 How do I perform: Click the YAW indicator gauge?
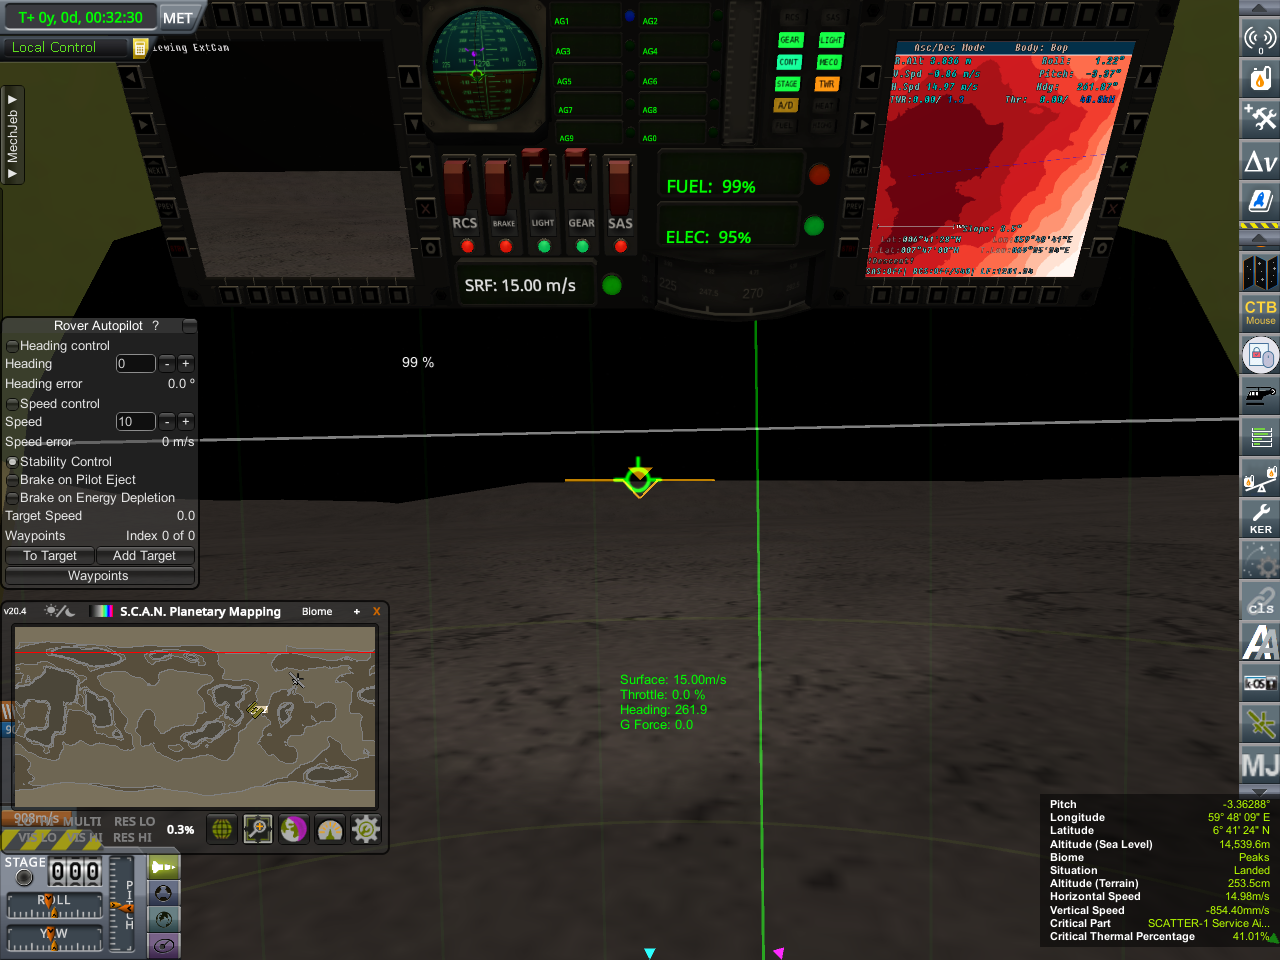click(x=55, y=939)
